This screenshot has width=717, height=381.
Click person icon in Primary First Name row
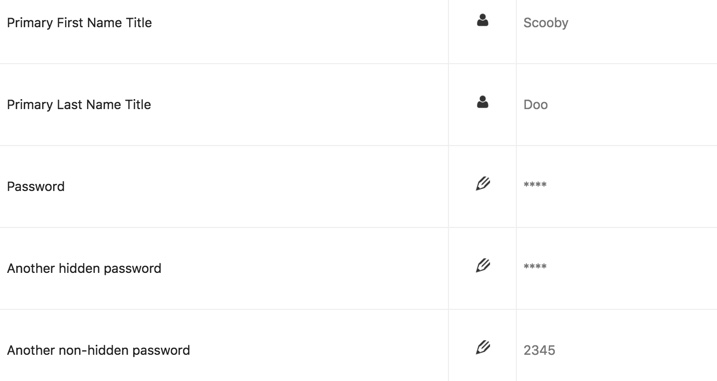[x=482, y=20]
